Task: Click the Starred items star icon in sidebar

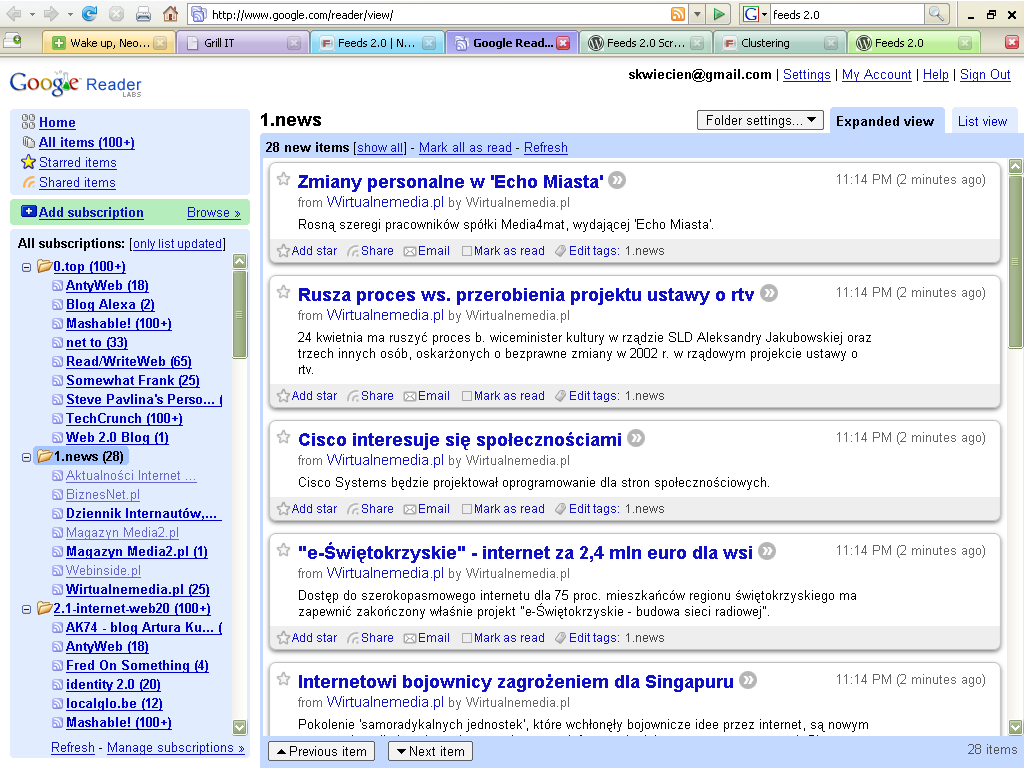Action: 28,162
